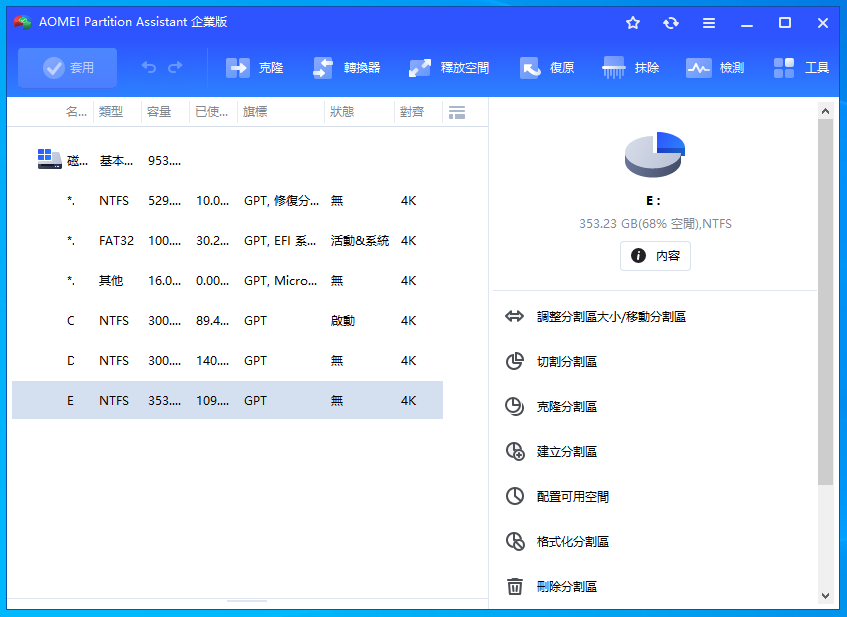Click the refresh icon in title bar

pos(670,23)
